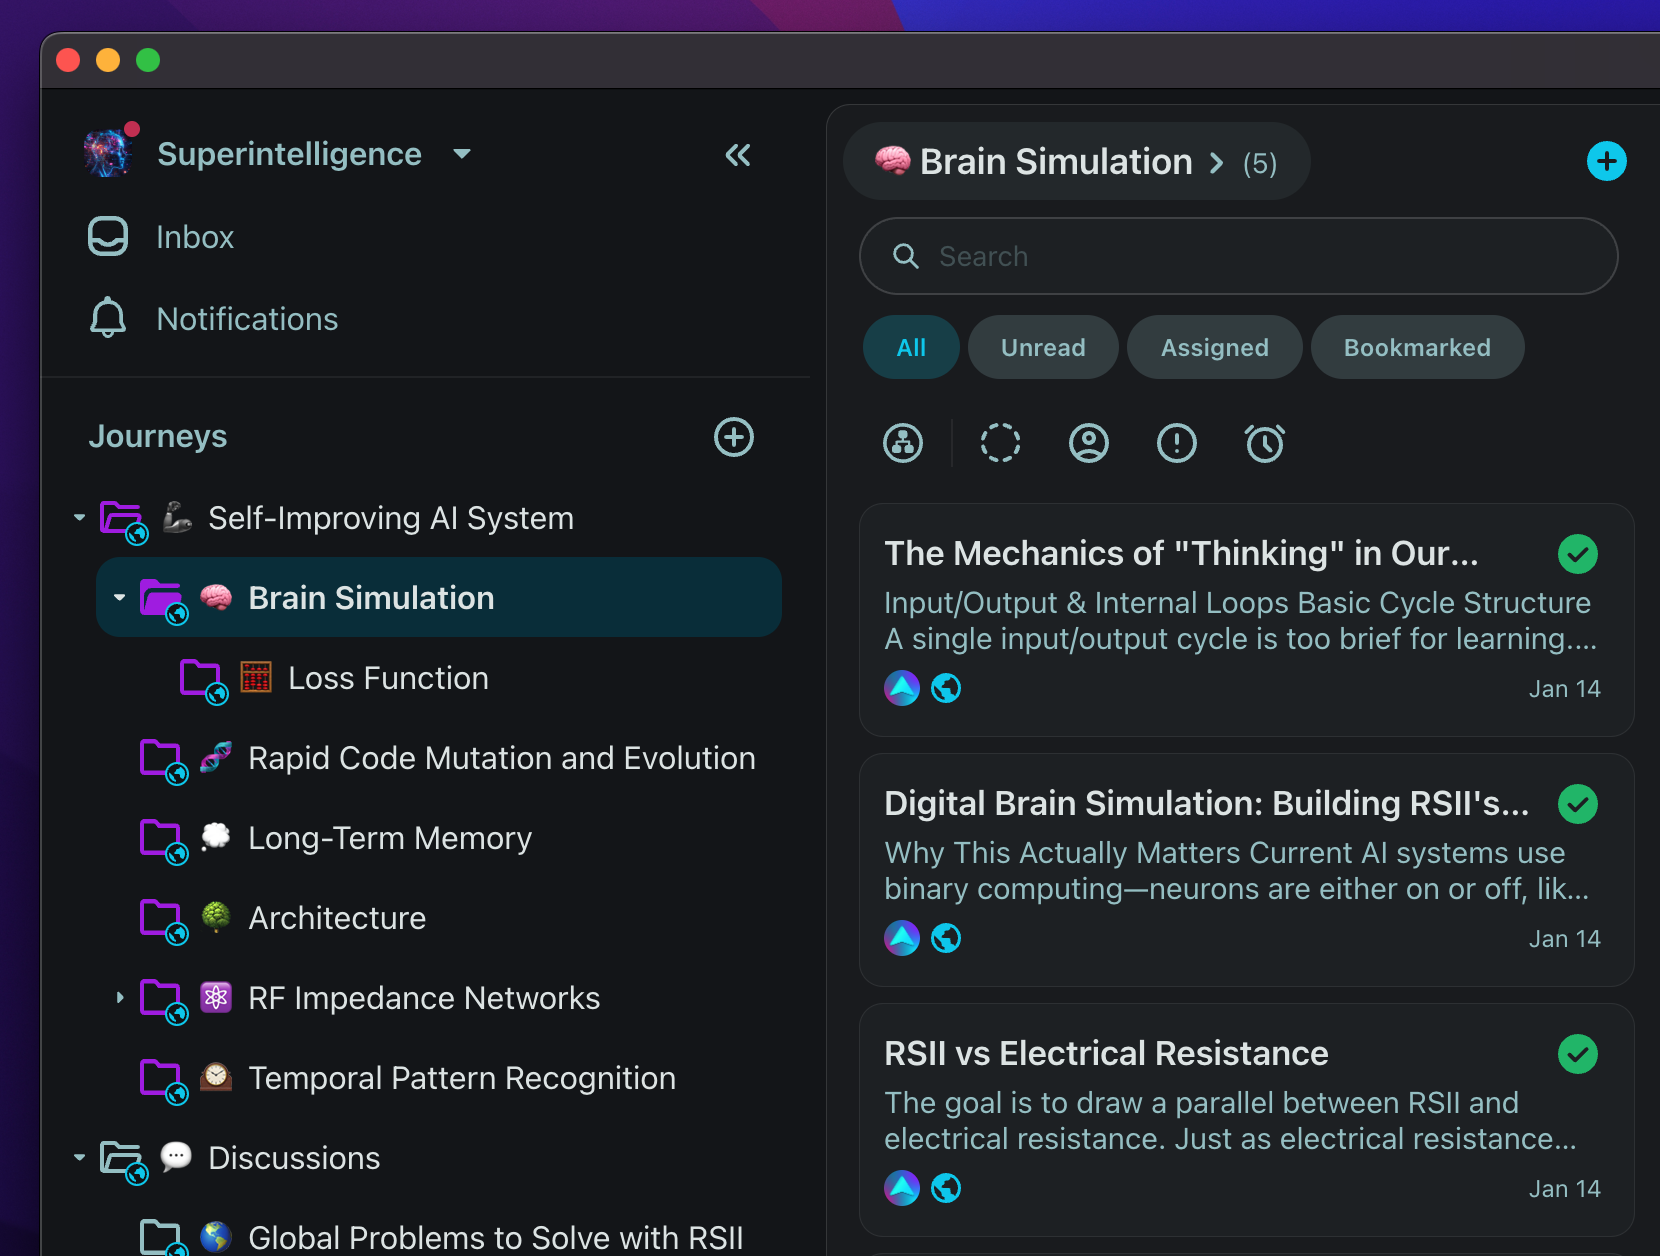Click the green macOS zoom button
The height and width of the screenshot is (1256, 1660).
point(148,60)
